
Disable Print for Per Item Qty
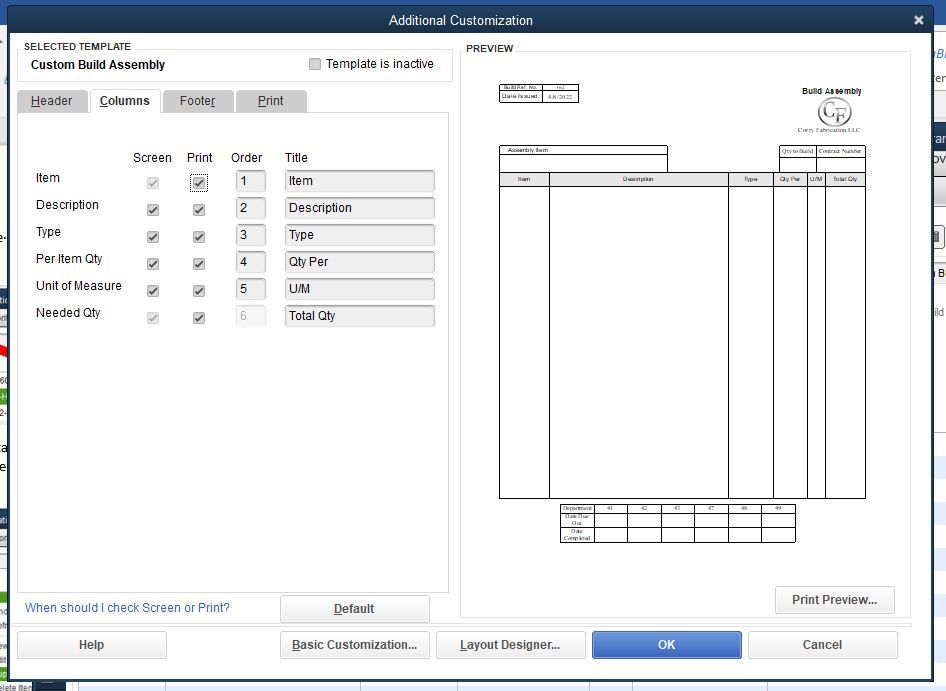click(199, 263)
